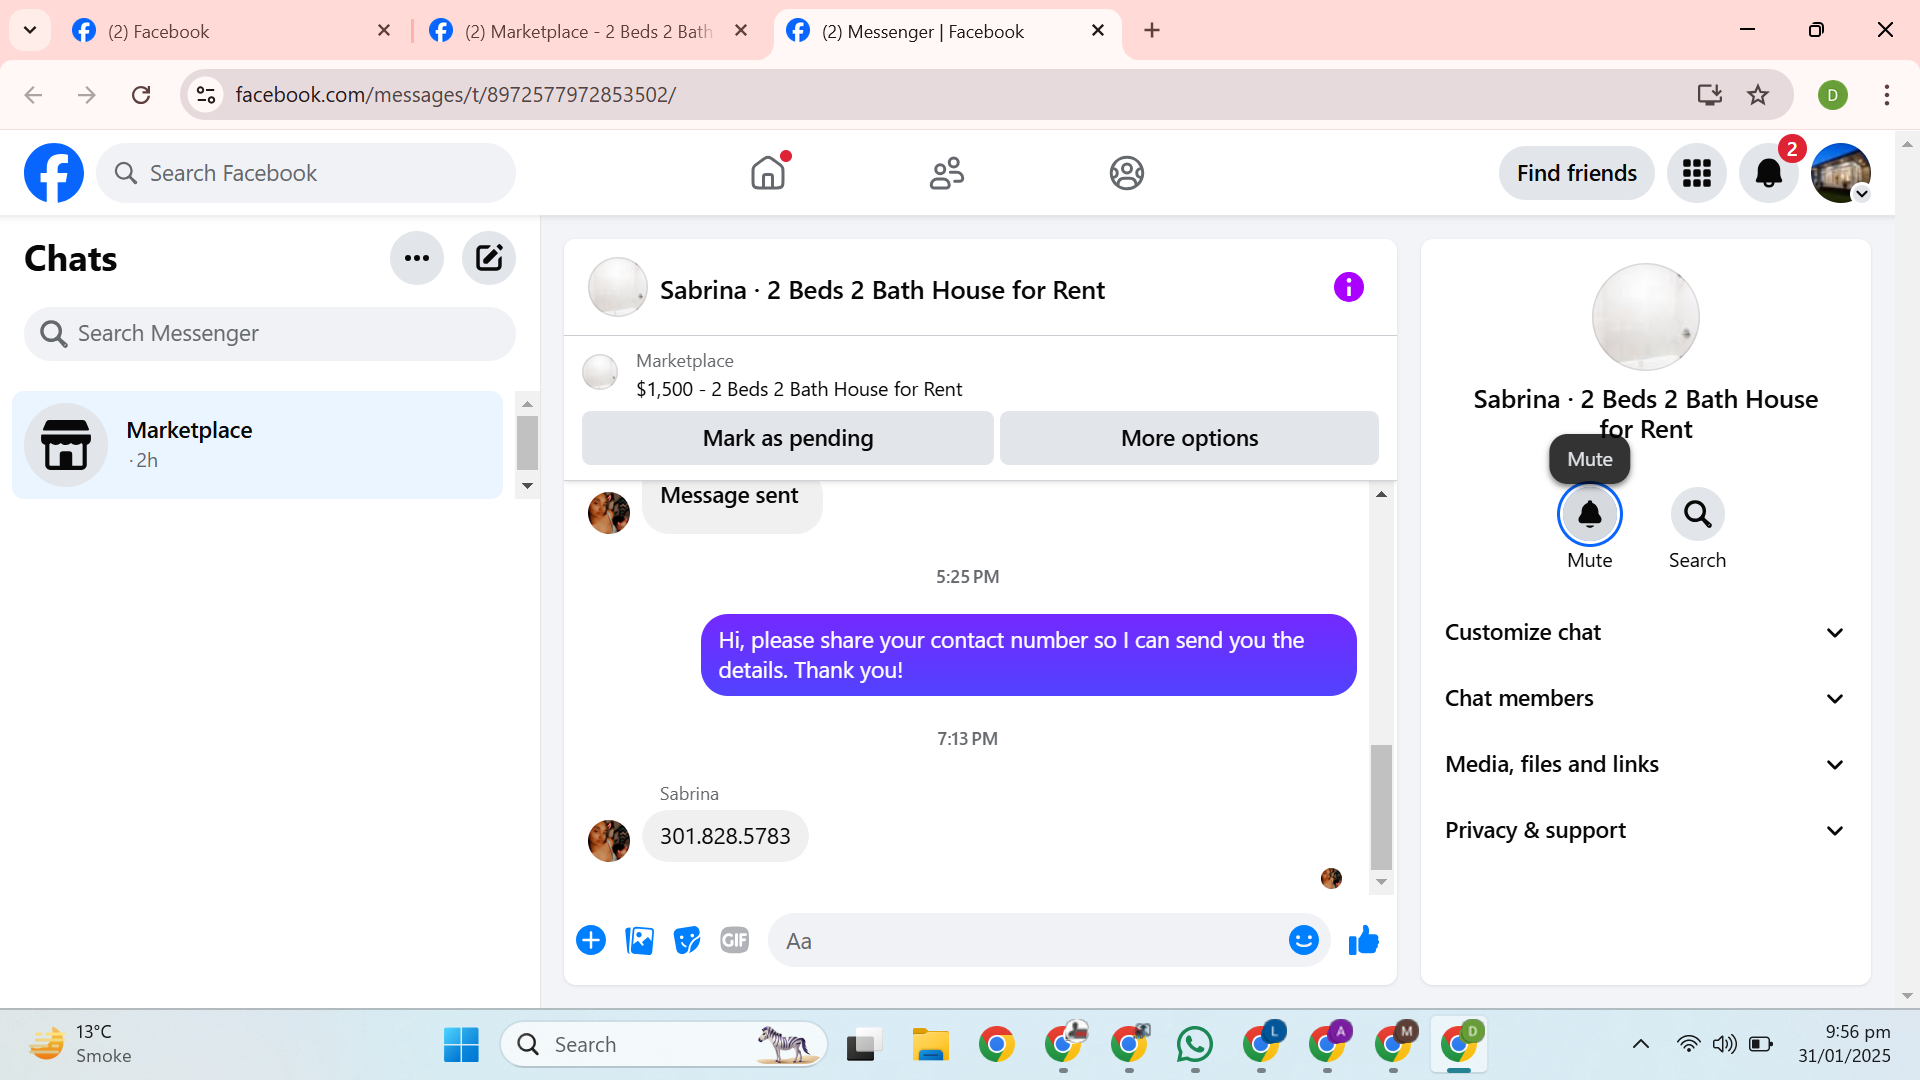The height and width of the screenshot is (1080, 1920).
Task: Open conversation information icon
Action: [1349, 288]
